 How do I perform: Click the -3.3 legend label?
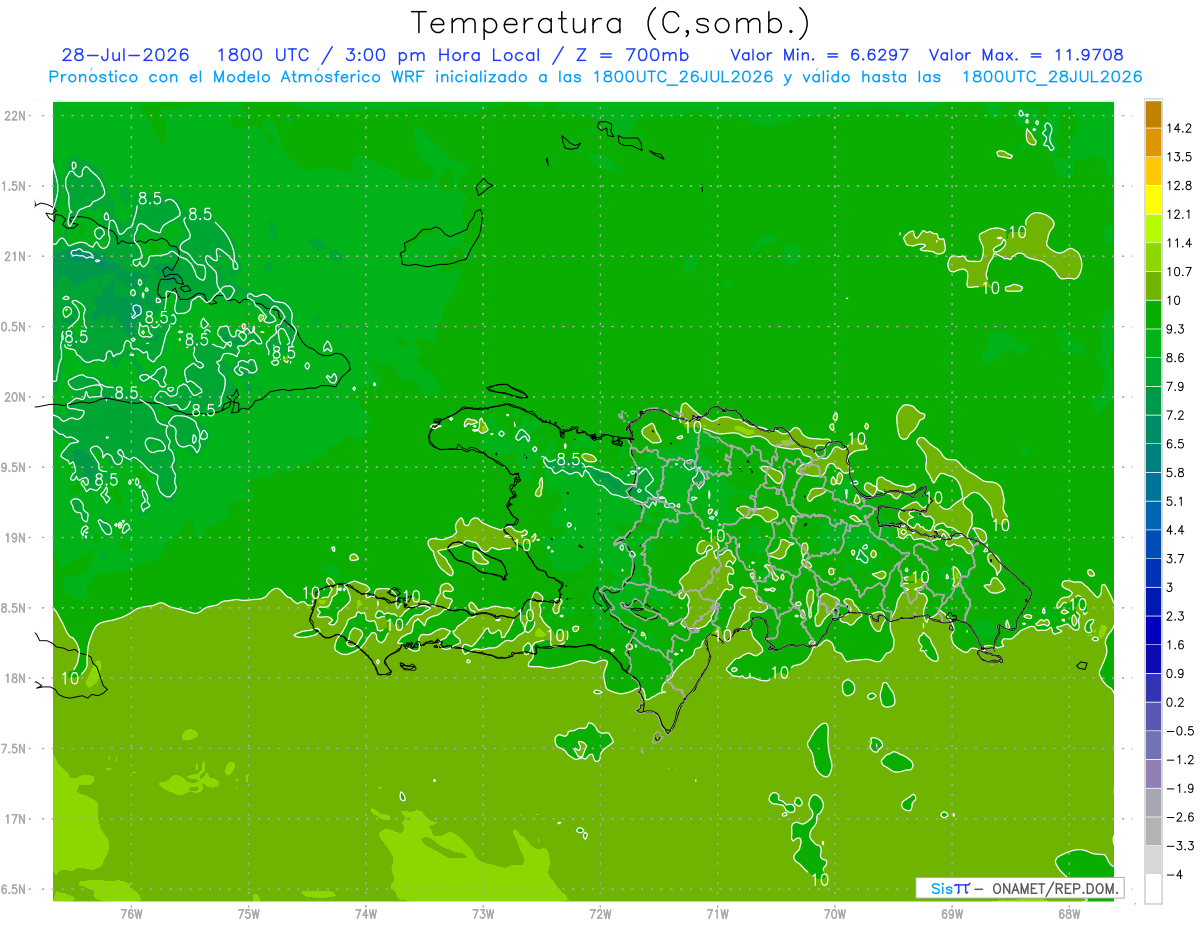pos(1180,846)
